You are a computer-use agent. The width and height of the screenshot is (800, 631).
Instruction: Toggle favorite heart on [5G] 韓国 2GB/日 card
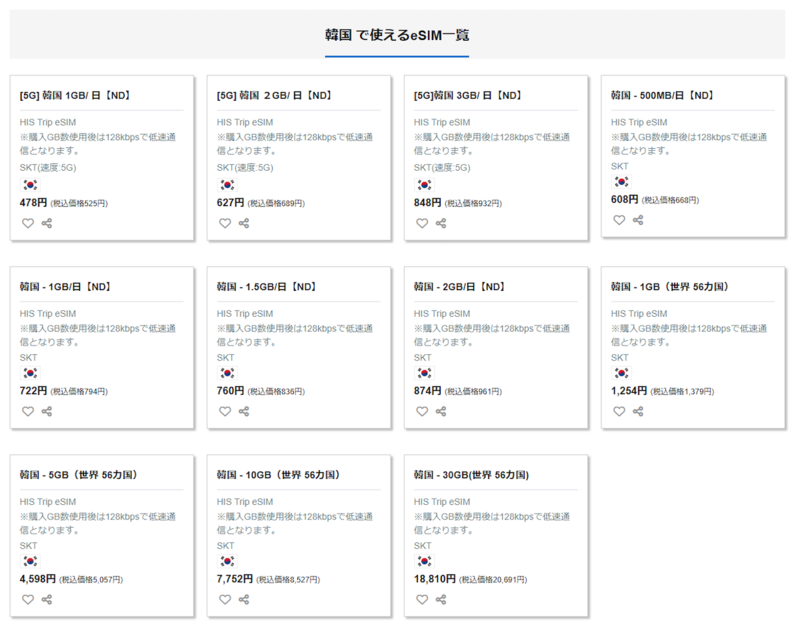coord(225,223)
